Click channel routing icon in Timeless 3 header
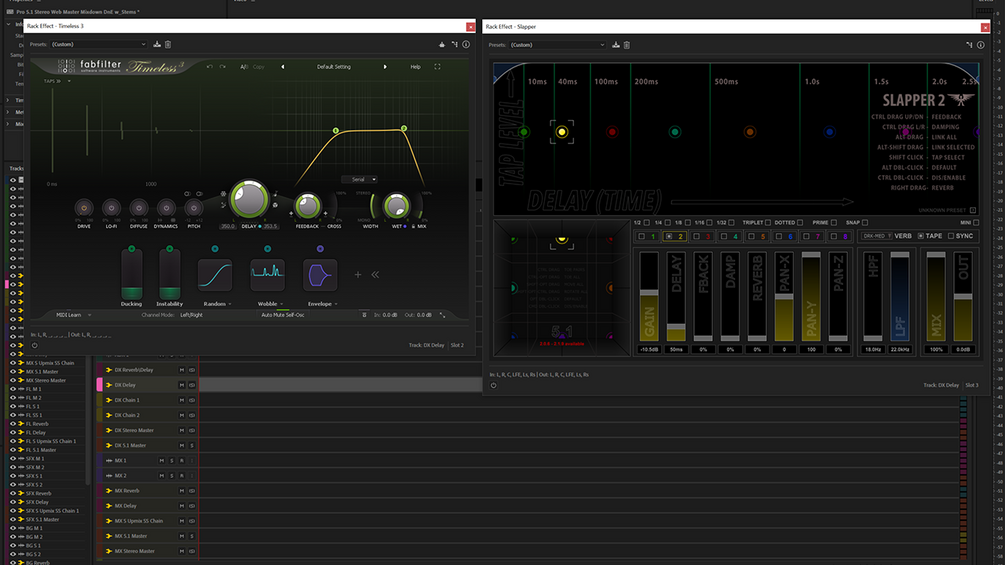The height and width of the screenshot is (565, 1005). pyautogui.click(x=454, y=44)
